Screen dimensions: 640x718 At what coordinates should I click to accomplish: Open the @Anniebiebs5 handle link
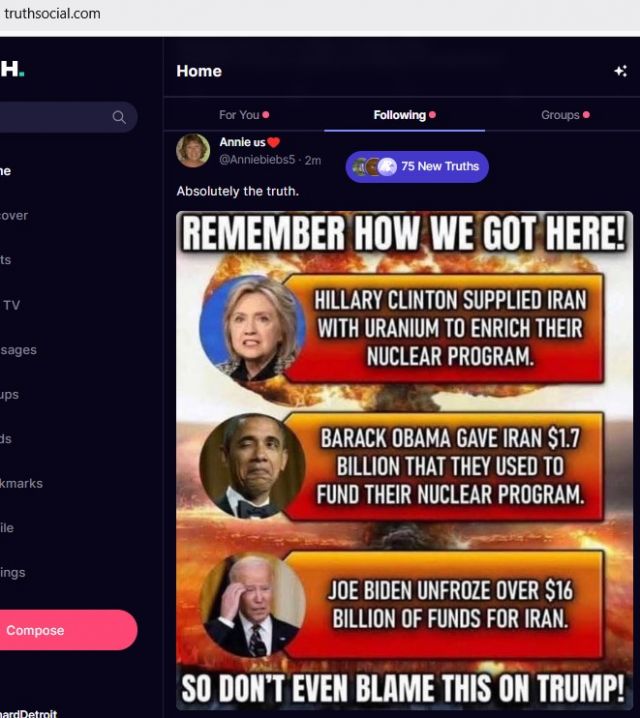pyautogui.click(x=257, y=160)
